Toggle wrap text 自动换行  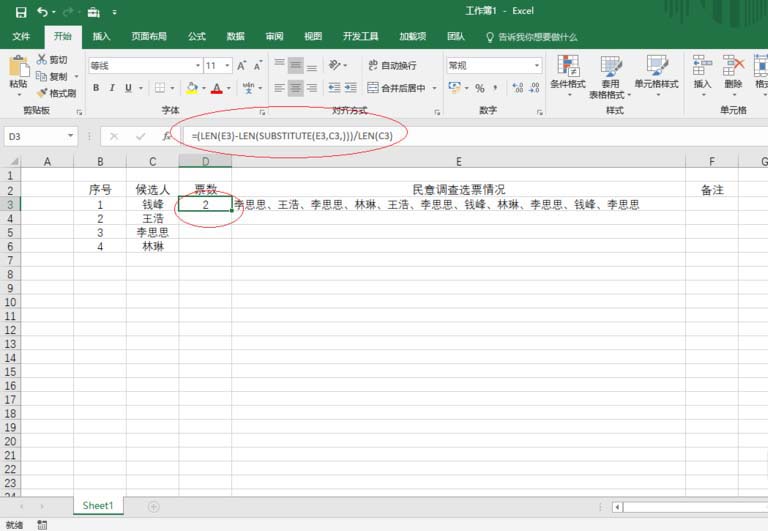(x=392, y=65)
